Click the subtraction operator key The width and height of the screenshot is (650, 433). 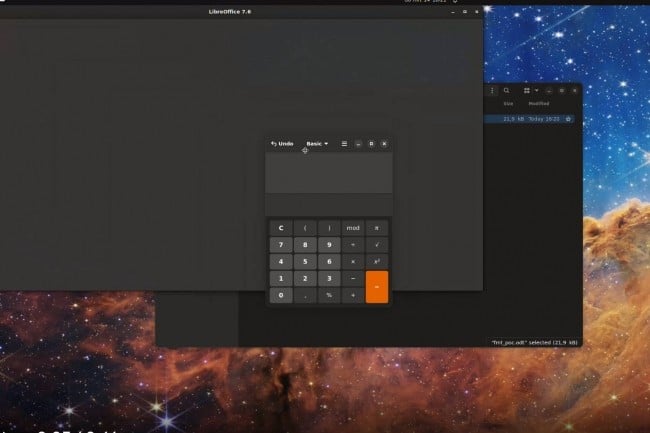coord(353,278)
